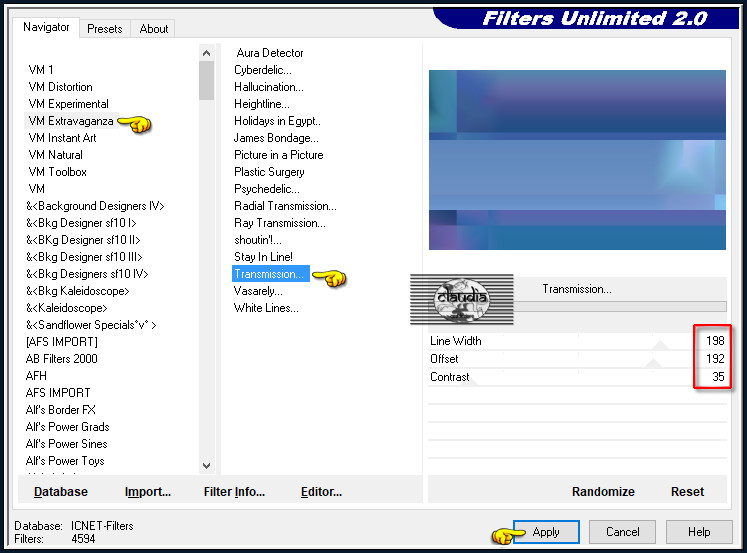Select &<Sandflower Specials°v°> category
This screenshot has width=747, height=553.
tap(91, 325)
